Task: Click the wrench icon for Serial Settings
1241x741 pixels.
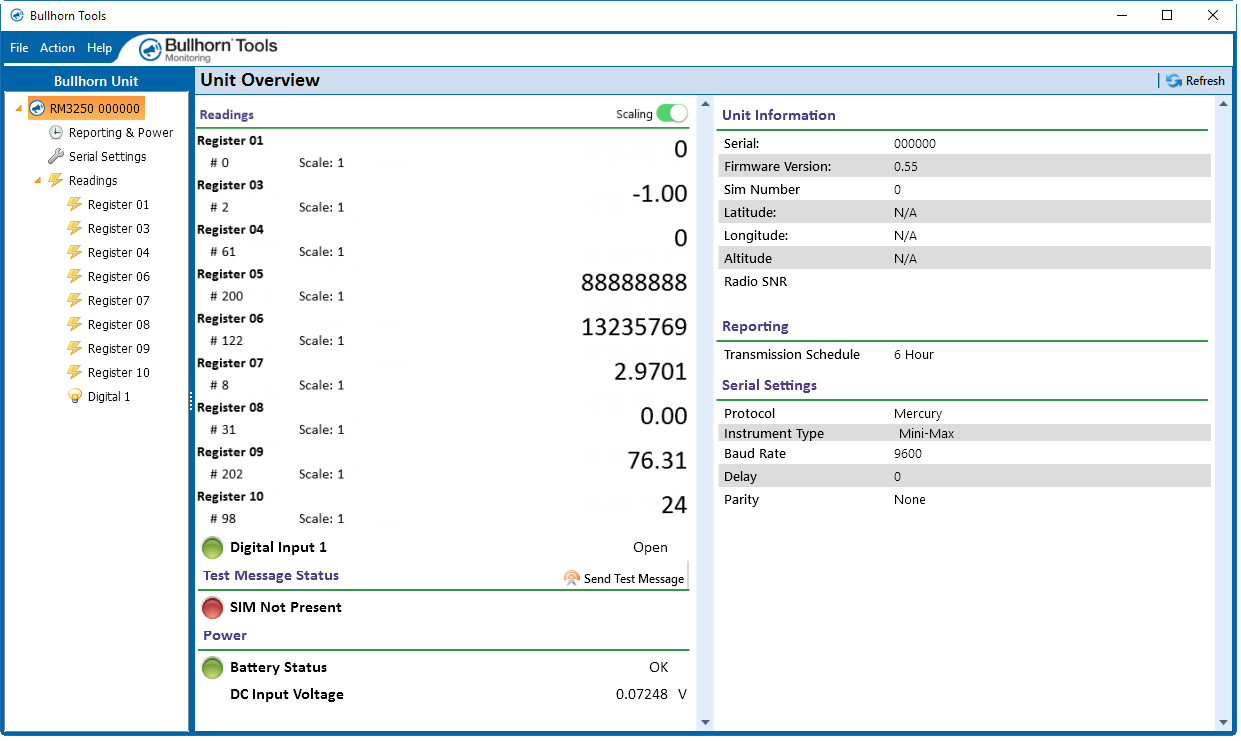Action: pos(56,156)
